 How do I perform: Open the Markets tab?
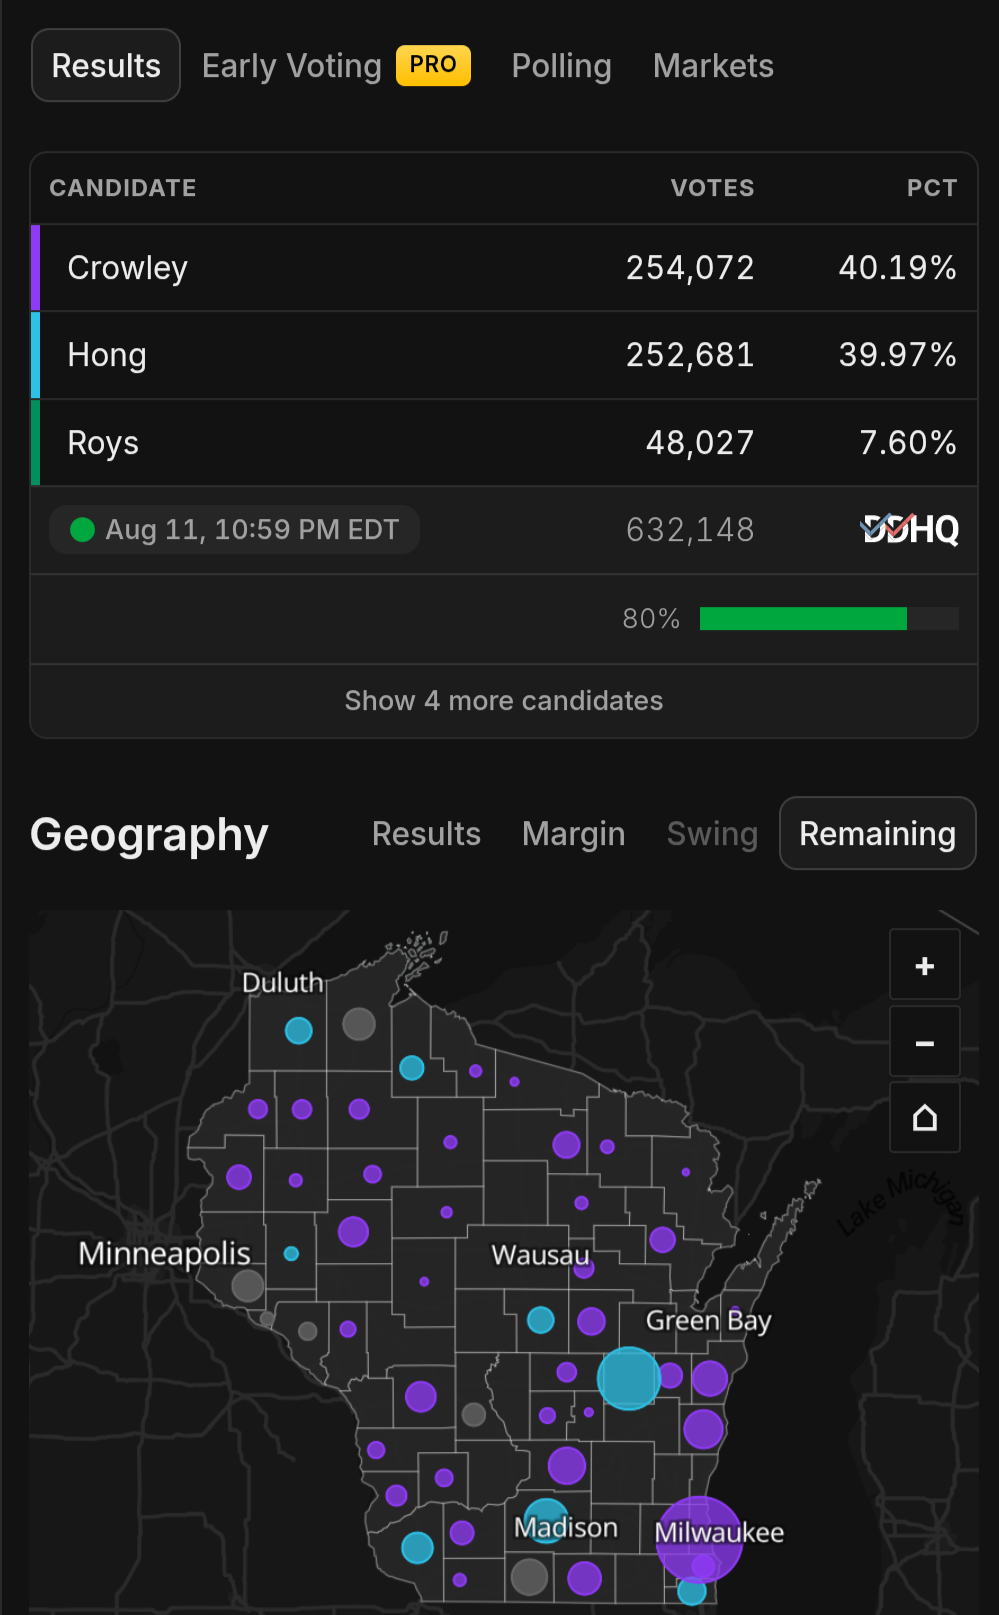tap(713, 66)
